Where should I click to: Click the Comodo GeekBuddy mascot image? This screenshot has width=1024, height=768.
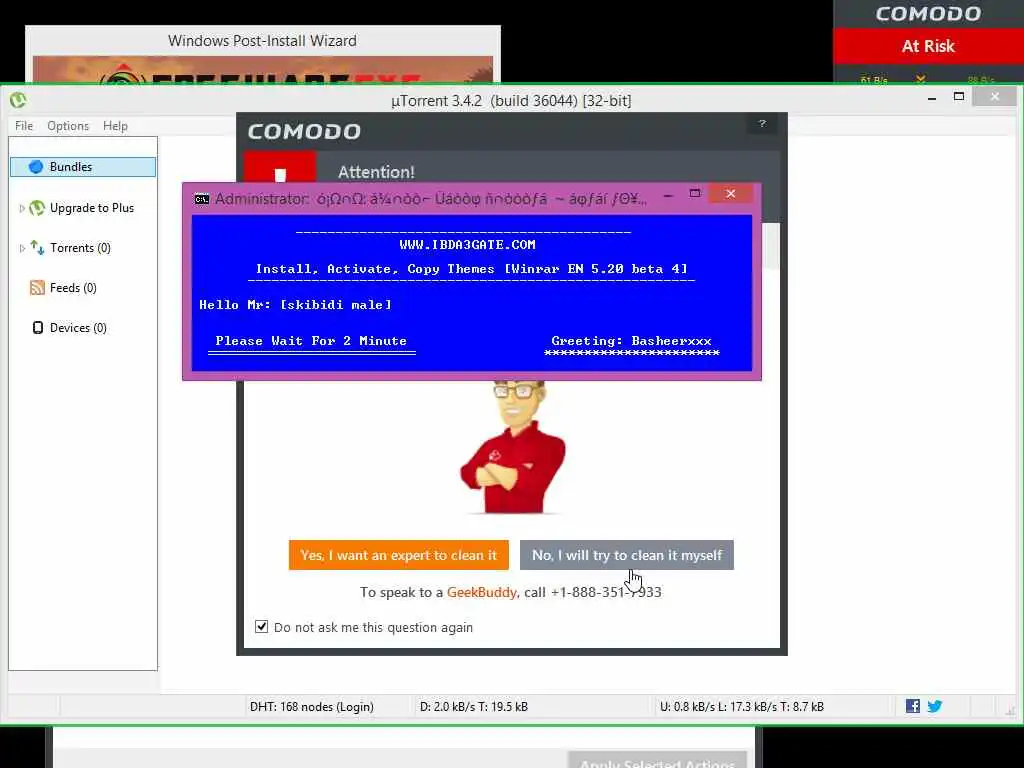pyautogui.click(x=513, y=447)
